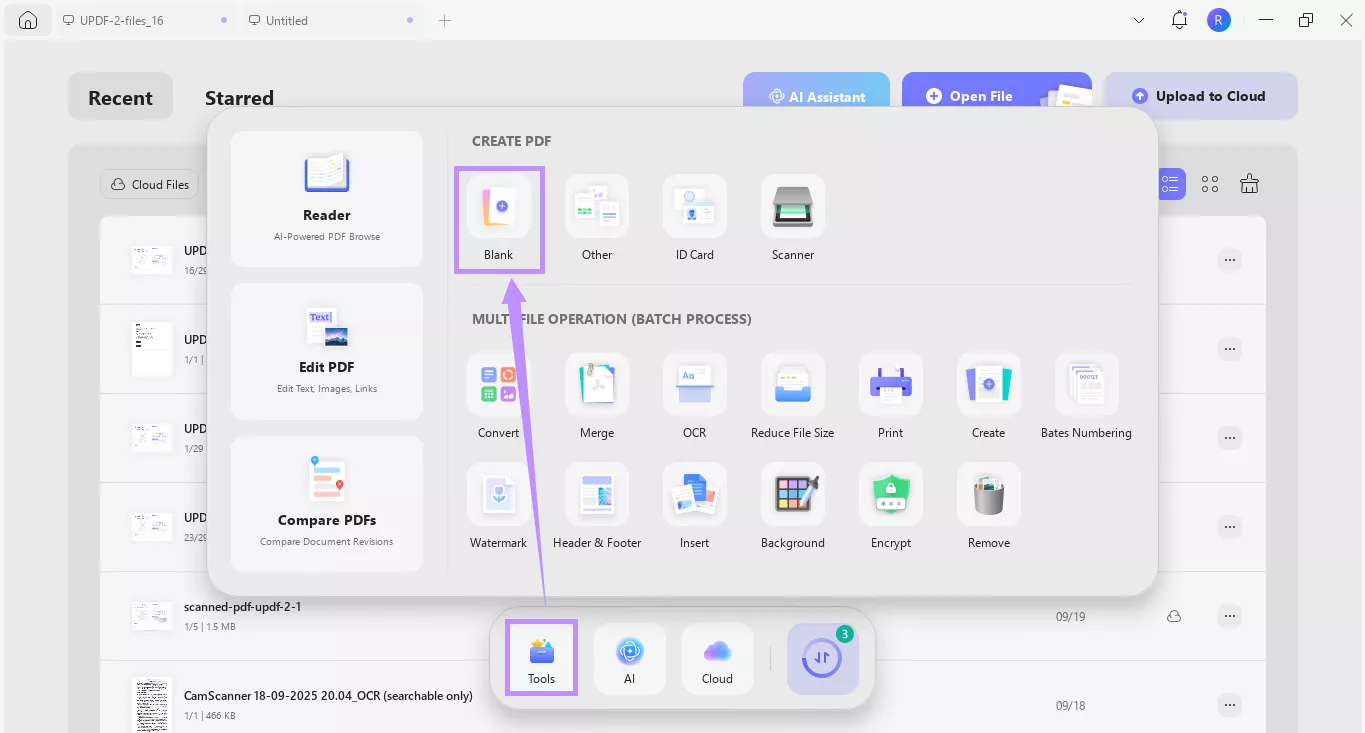Viewport: 1365px width, 733px height.
Task: Select the Blank PDF creation icon
Action: coord(498,208)
